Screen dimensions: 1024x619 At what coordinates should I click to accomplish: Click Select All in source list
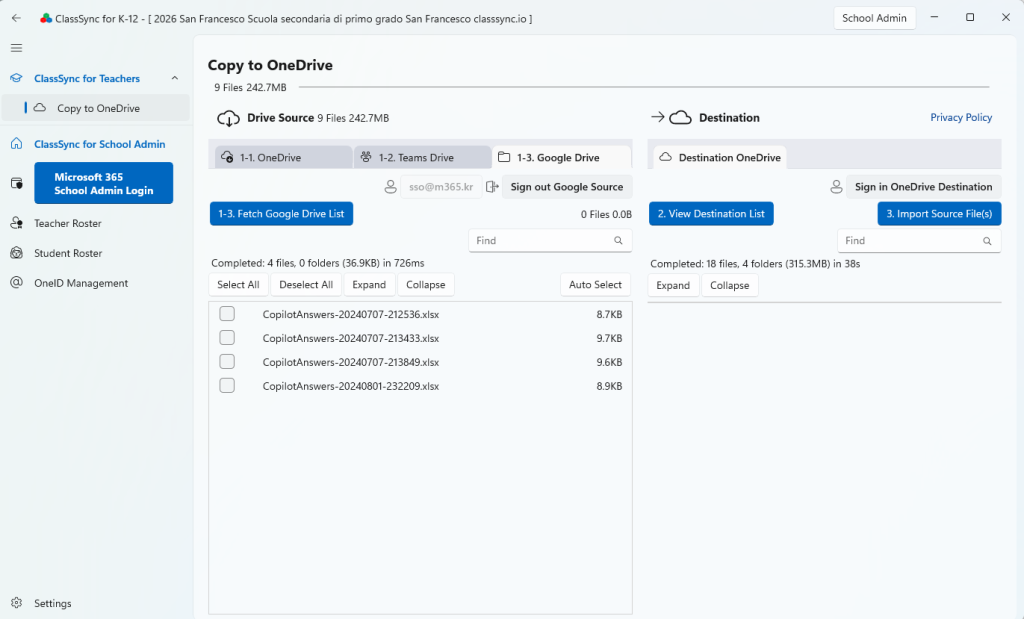(x=238, y=285)
